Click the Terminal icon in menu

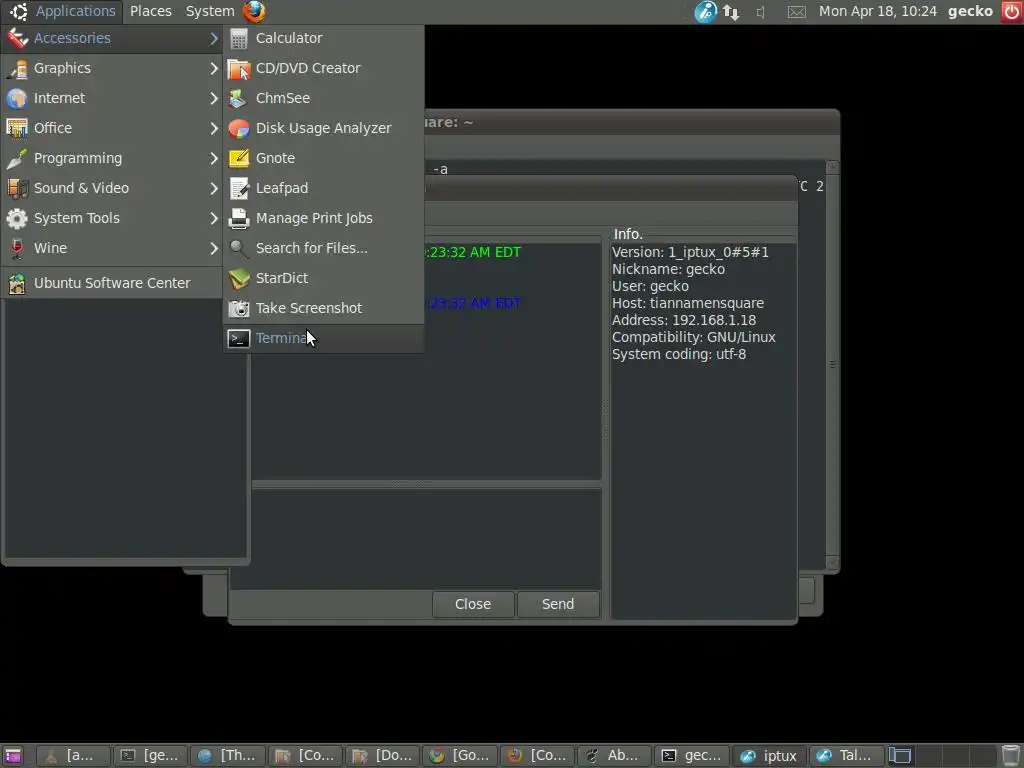239,338
